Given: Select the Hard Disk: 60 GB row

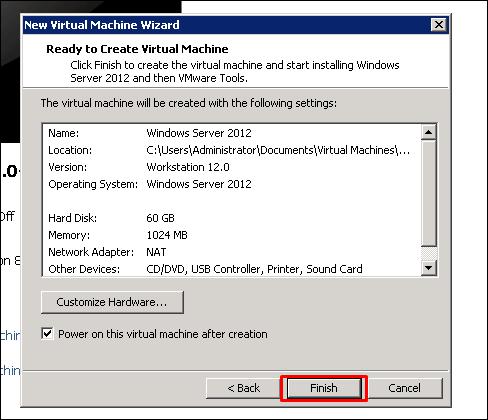Looking at the screenshot, I should [x=231, y=218].
